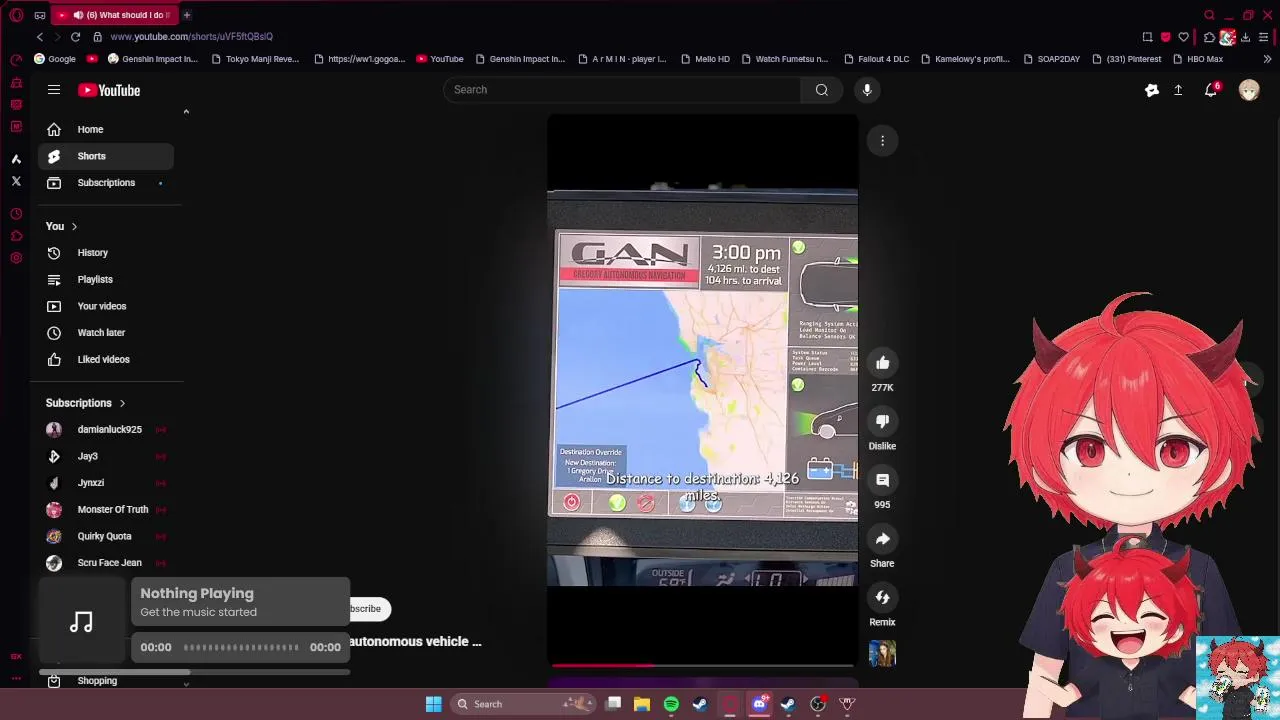Viewport: 1280px width, 720px height.
Task: Open the sound thumbnail below Remix
Action: point(882,654)
